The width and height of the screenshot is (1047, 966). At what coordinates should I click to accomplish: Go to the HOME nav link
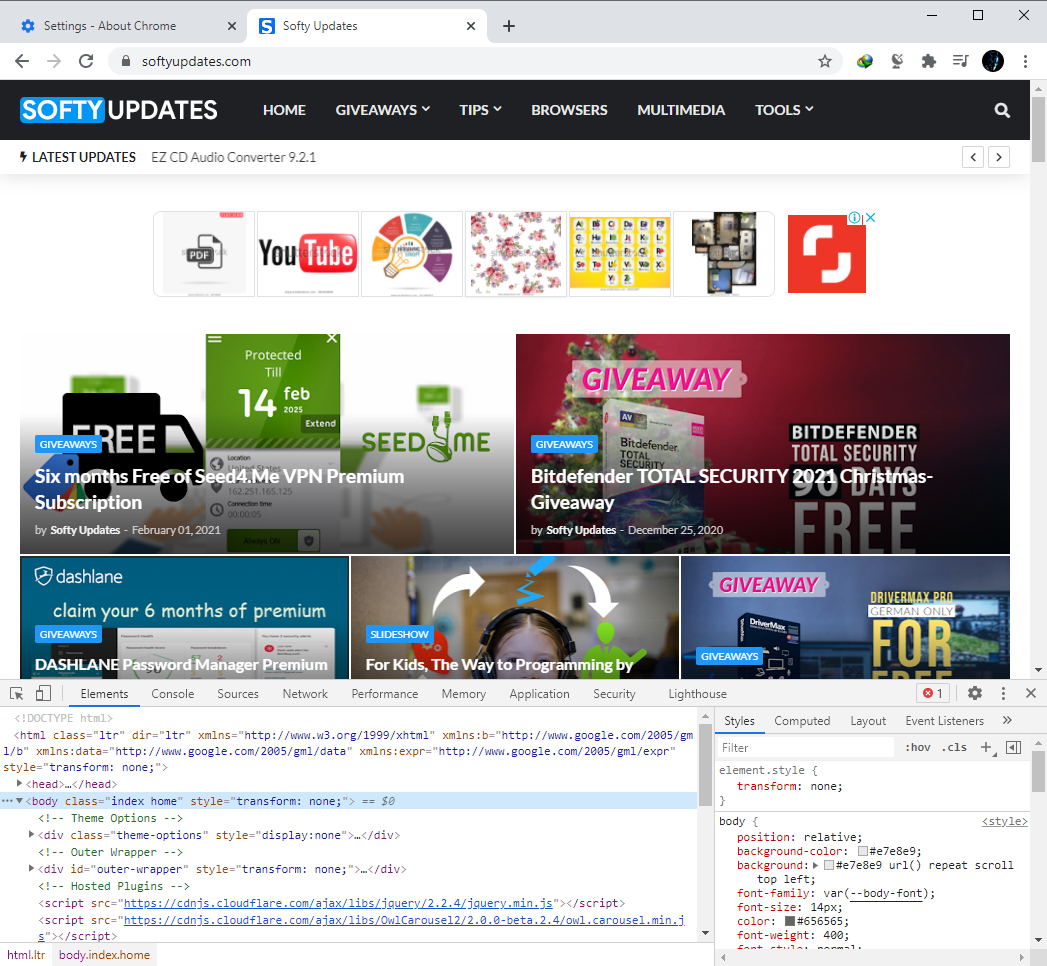284,110
